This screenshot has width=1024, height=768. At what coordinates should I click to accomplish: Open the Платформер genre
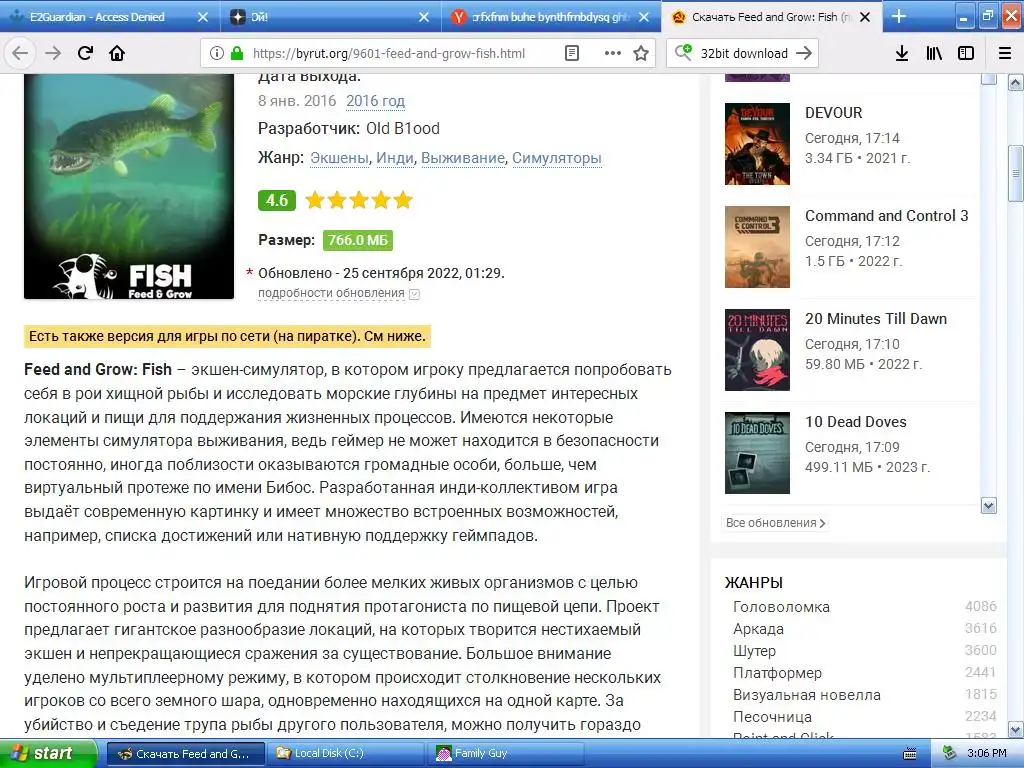point(777,673)
